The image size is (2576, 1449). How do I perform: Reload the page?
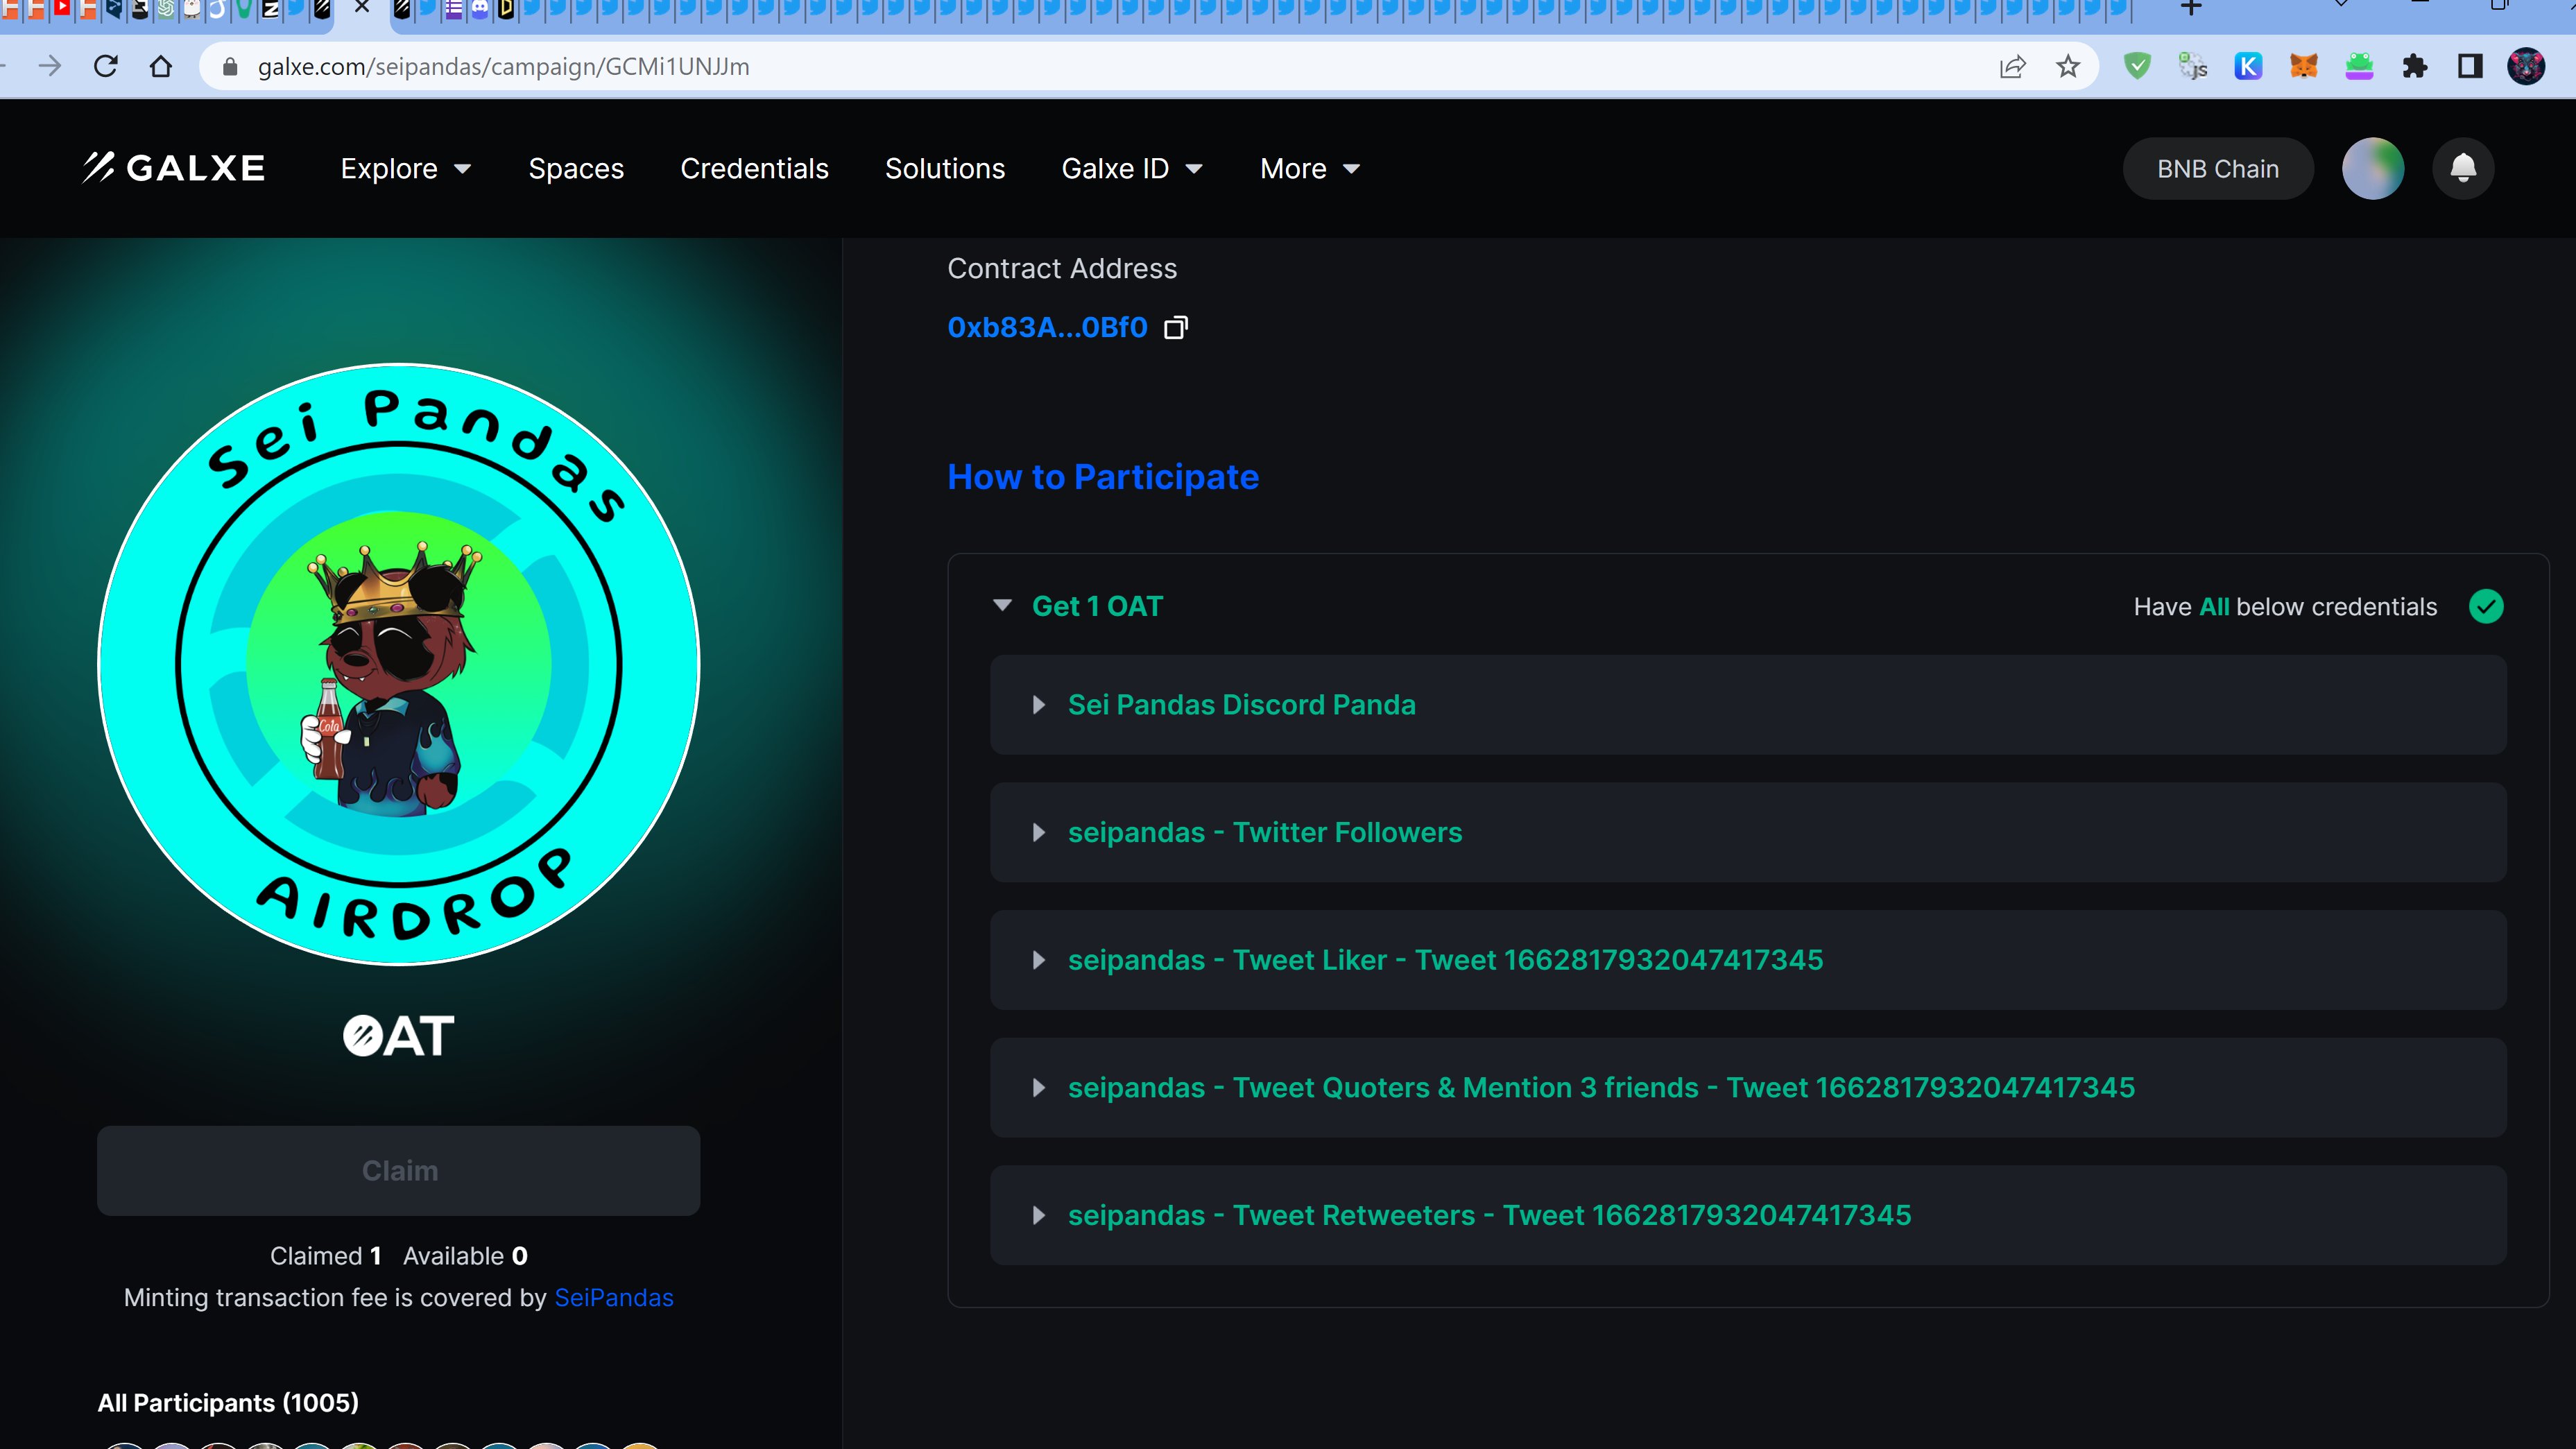[106, 67]
